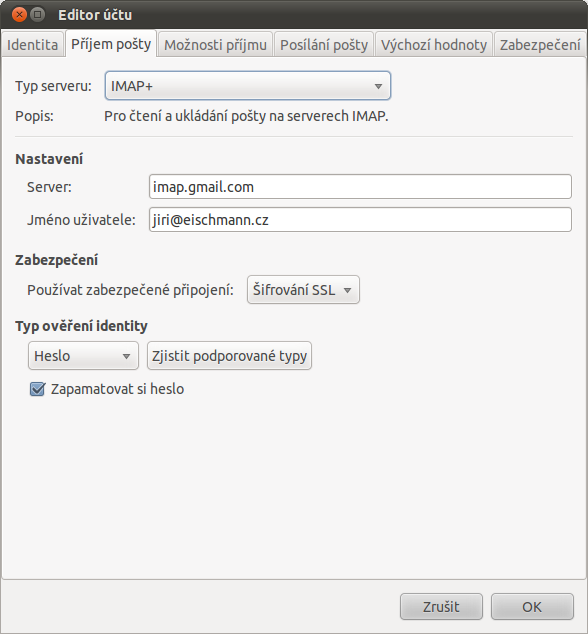
Task: Go to the Zabezpečení tab
Action: click(x=540, y=44)
